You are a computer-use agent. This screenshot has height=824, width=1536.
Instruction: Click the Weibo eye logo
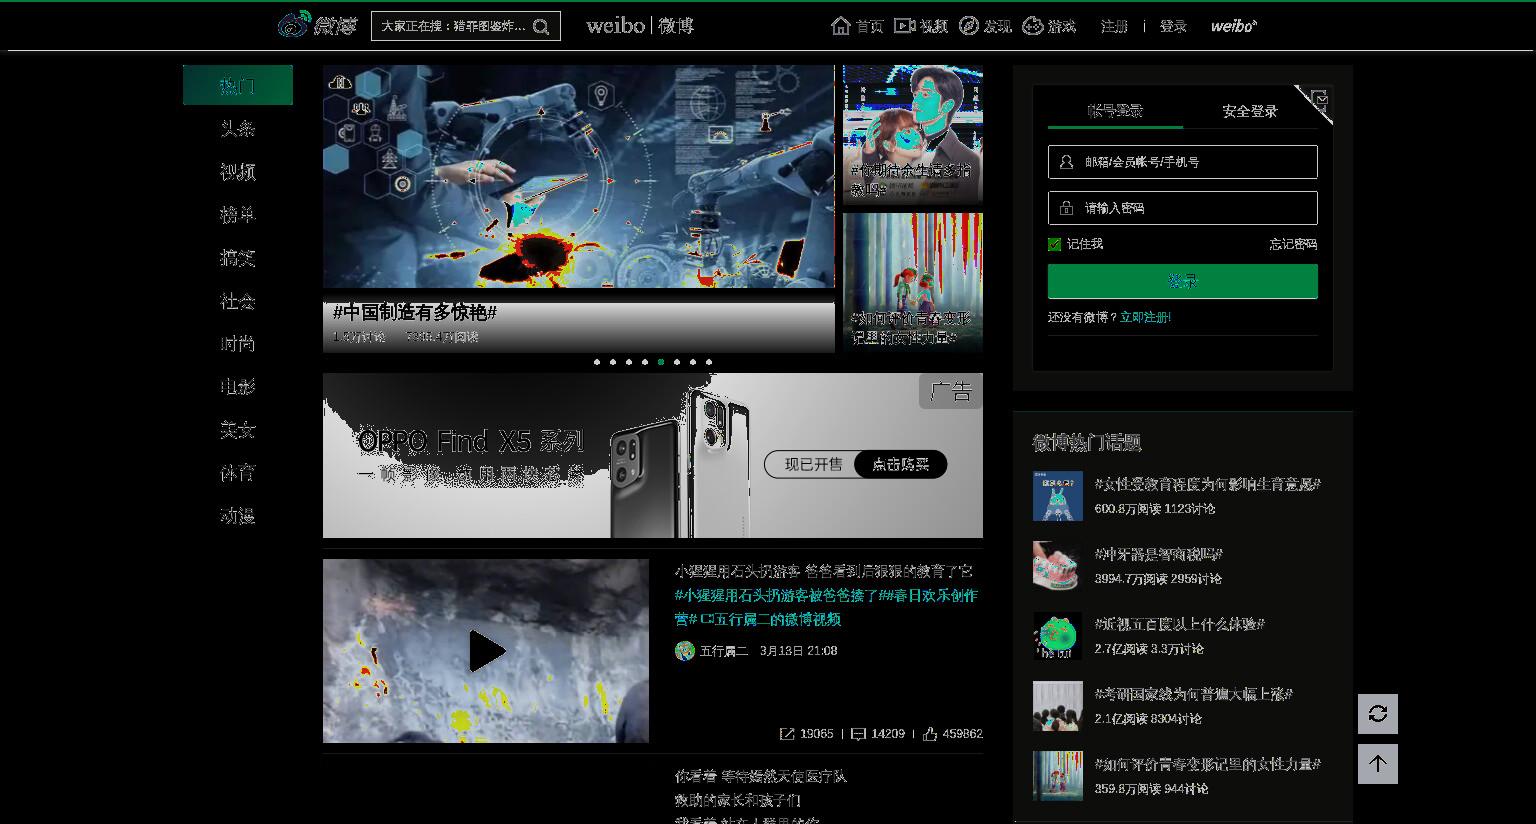tap(293, 25)
